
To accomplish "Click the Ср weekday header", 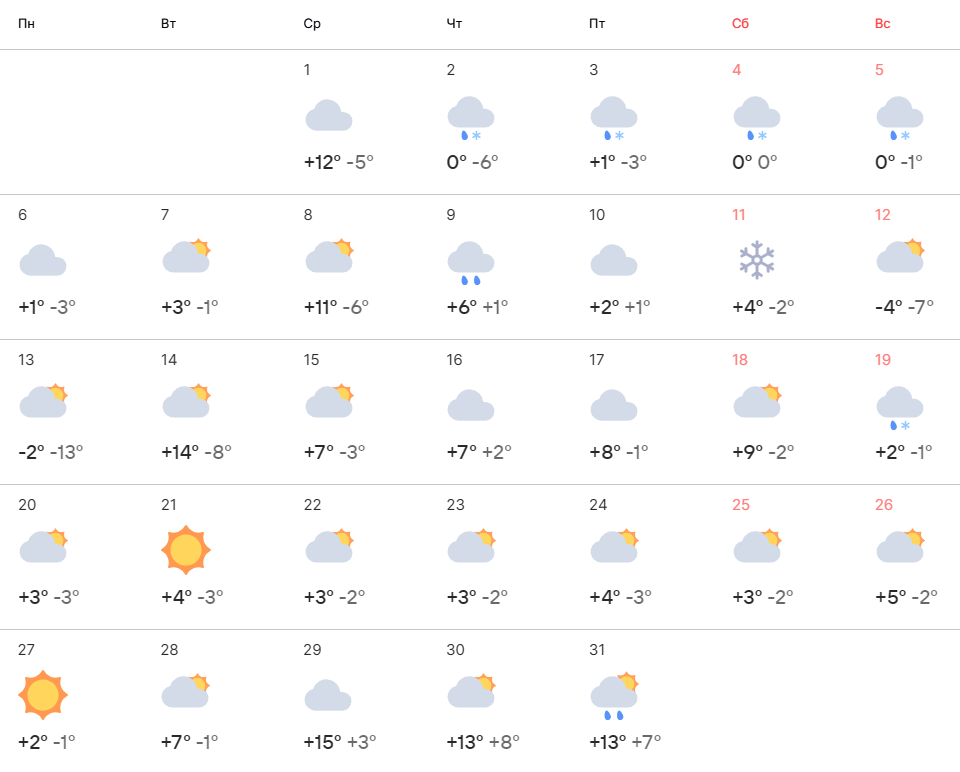I will tap(312, 24).
